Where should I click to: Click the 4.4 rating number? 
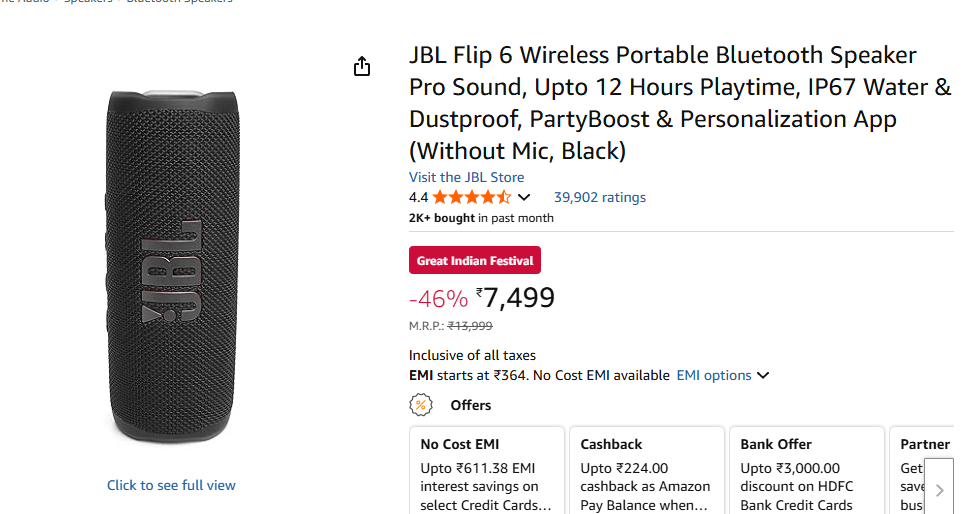click(418, 197)
